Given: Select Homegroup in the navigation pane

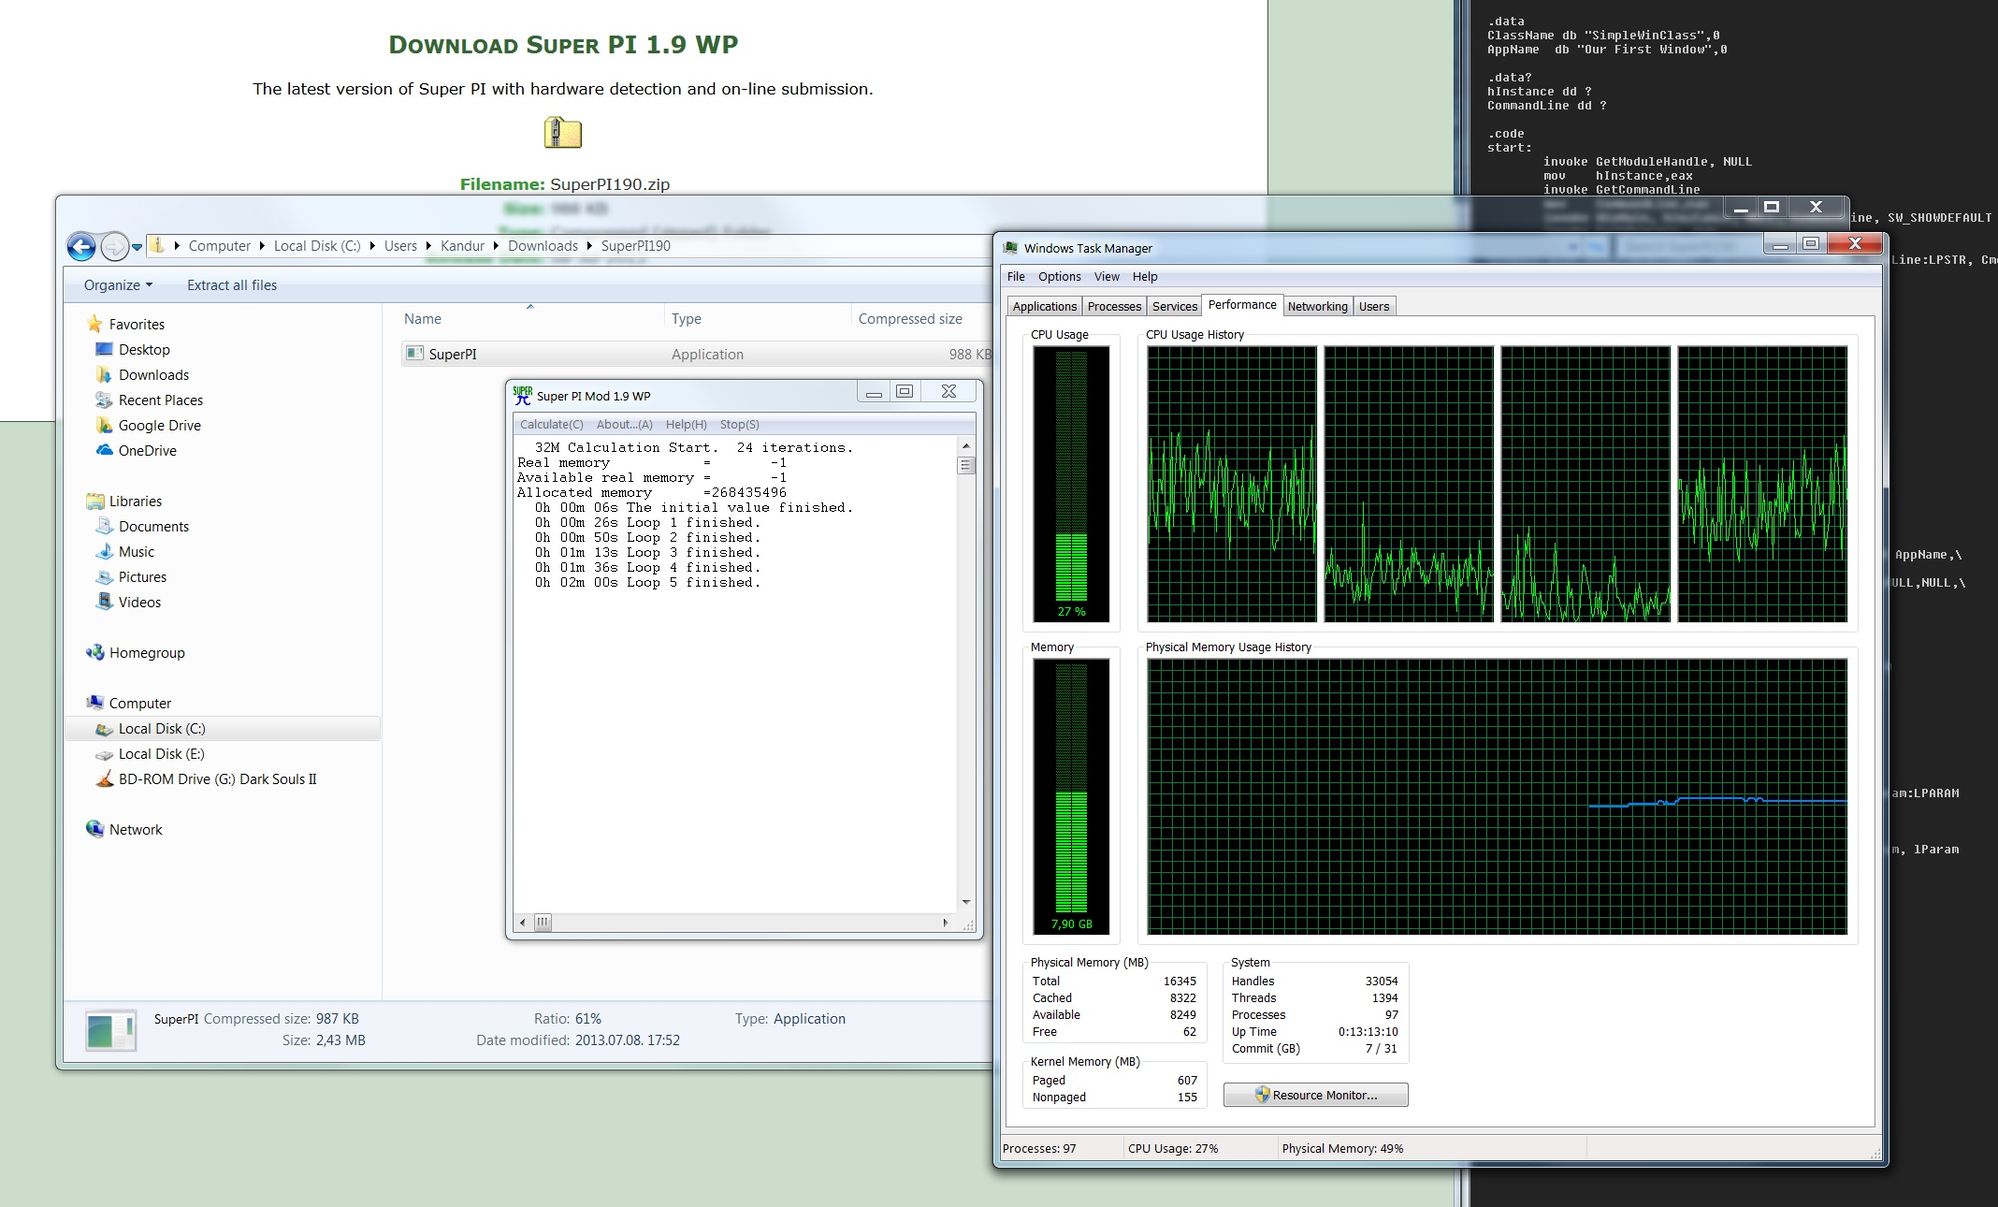Looking at the screenshot, I should (147, 653).
